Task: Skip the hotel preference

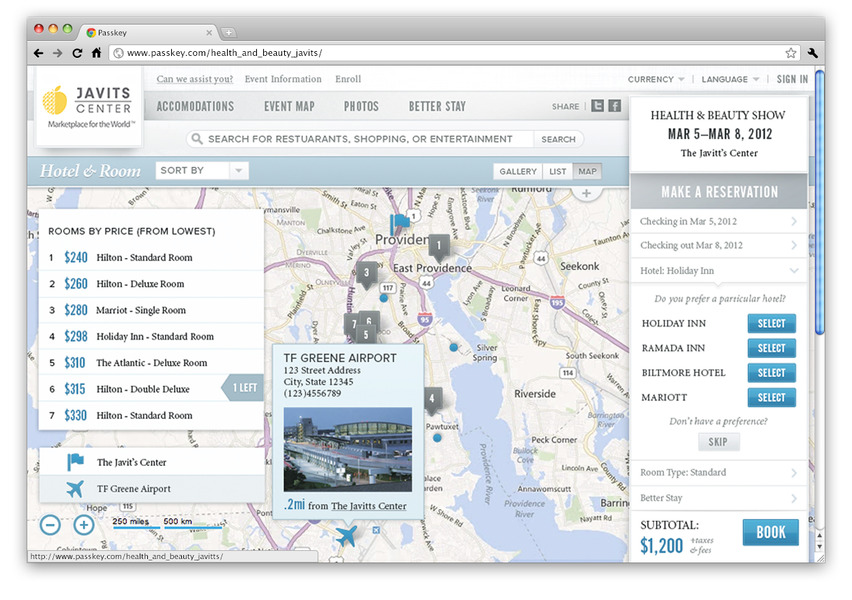Action: [718, 442]
